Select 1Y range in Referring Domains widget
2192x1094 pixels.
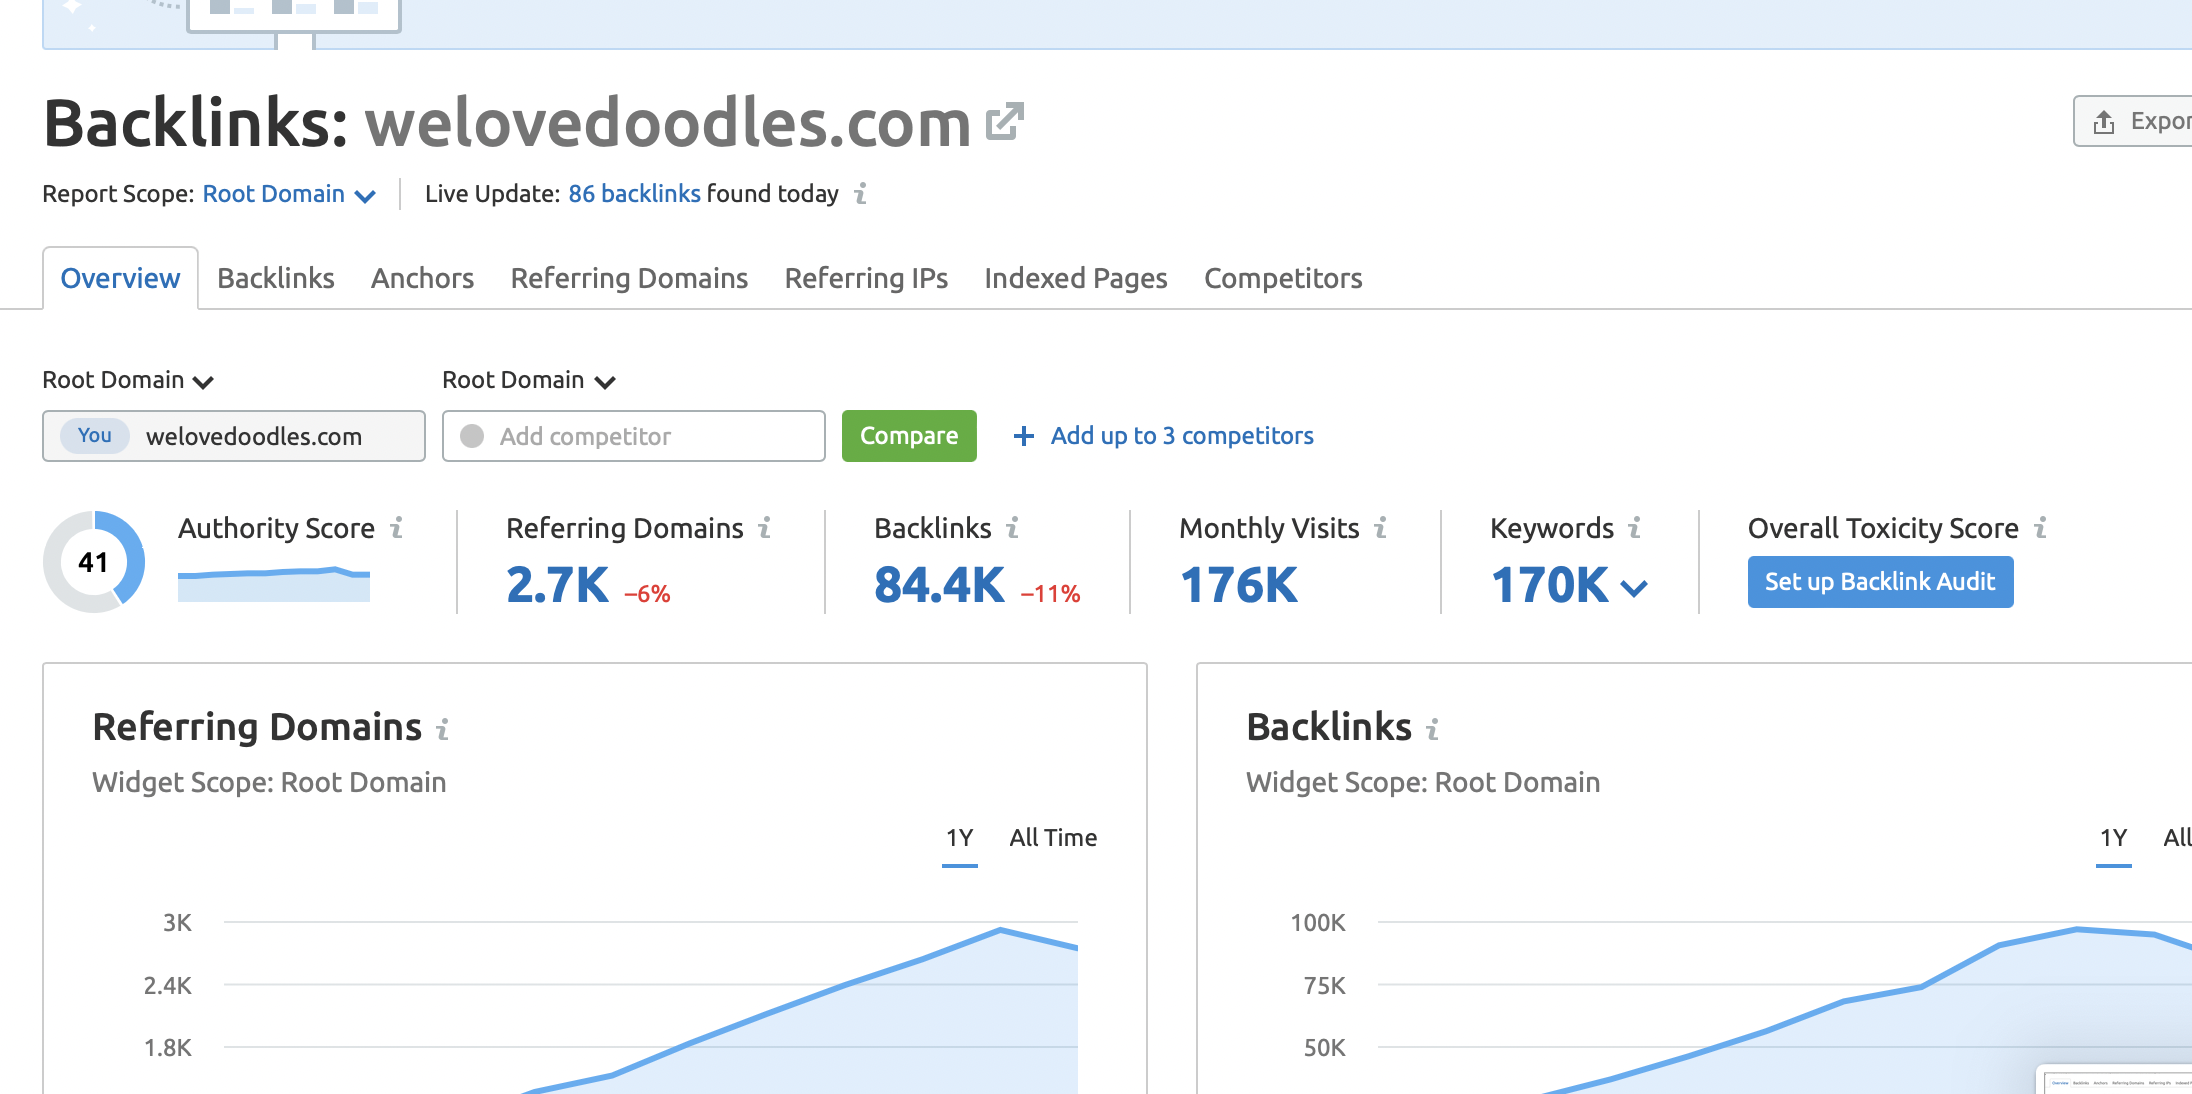click(959, 838)
